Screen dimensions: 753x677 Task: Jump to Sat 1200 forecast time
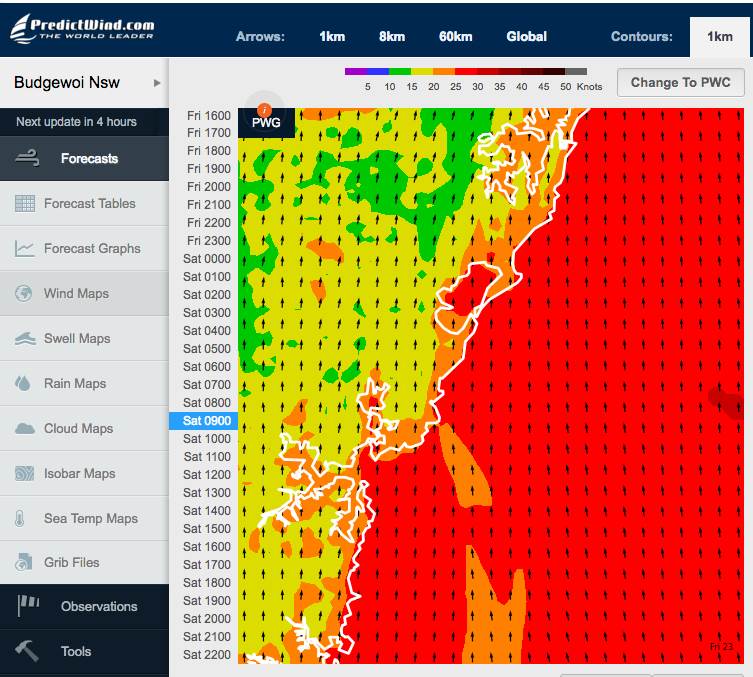(x=206, y=475)
